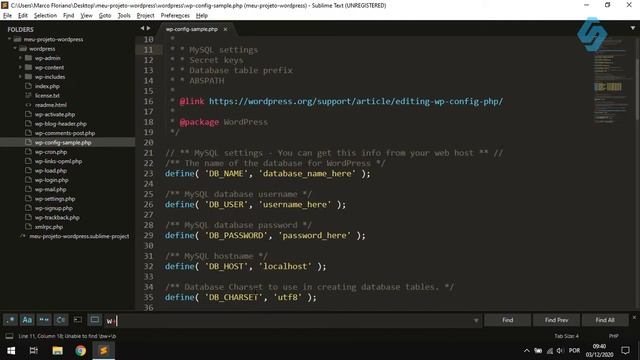The height and width of the screenshot is (360, 640).
Task: Open the Edit menu
Action: pos(23,16)
